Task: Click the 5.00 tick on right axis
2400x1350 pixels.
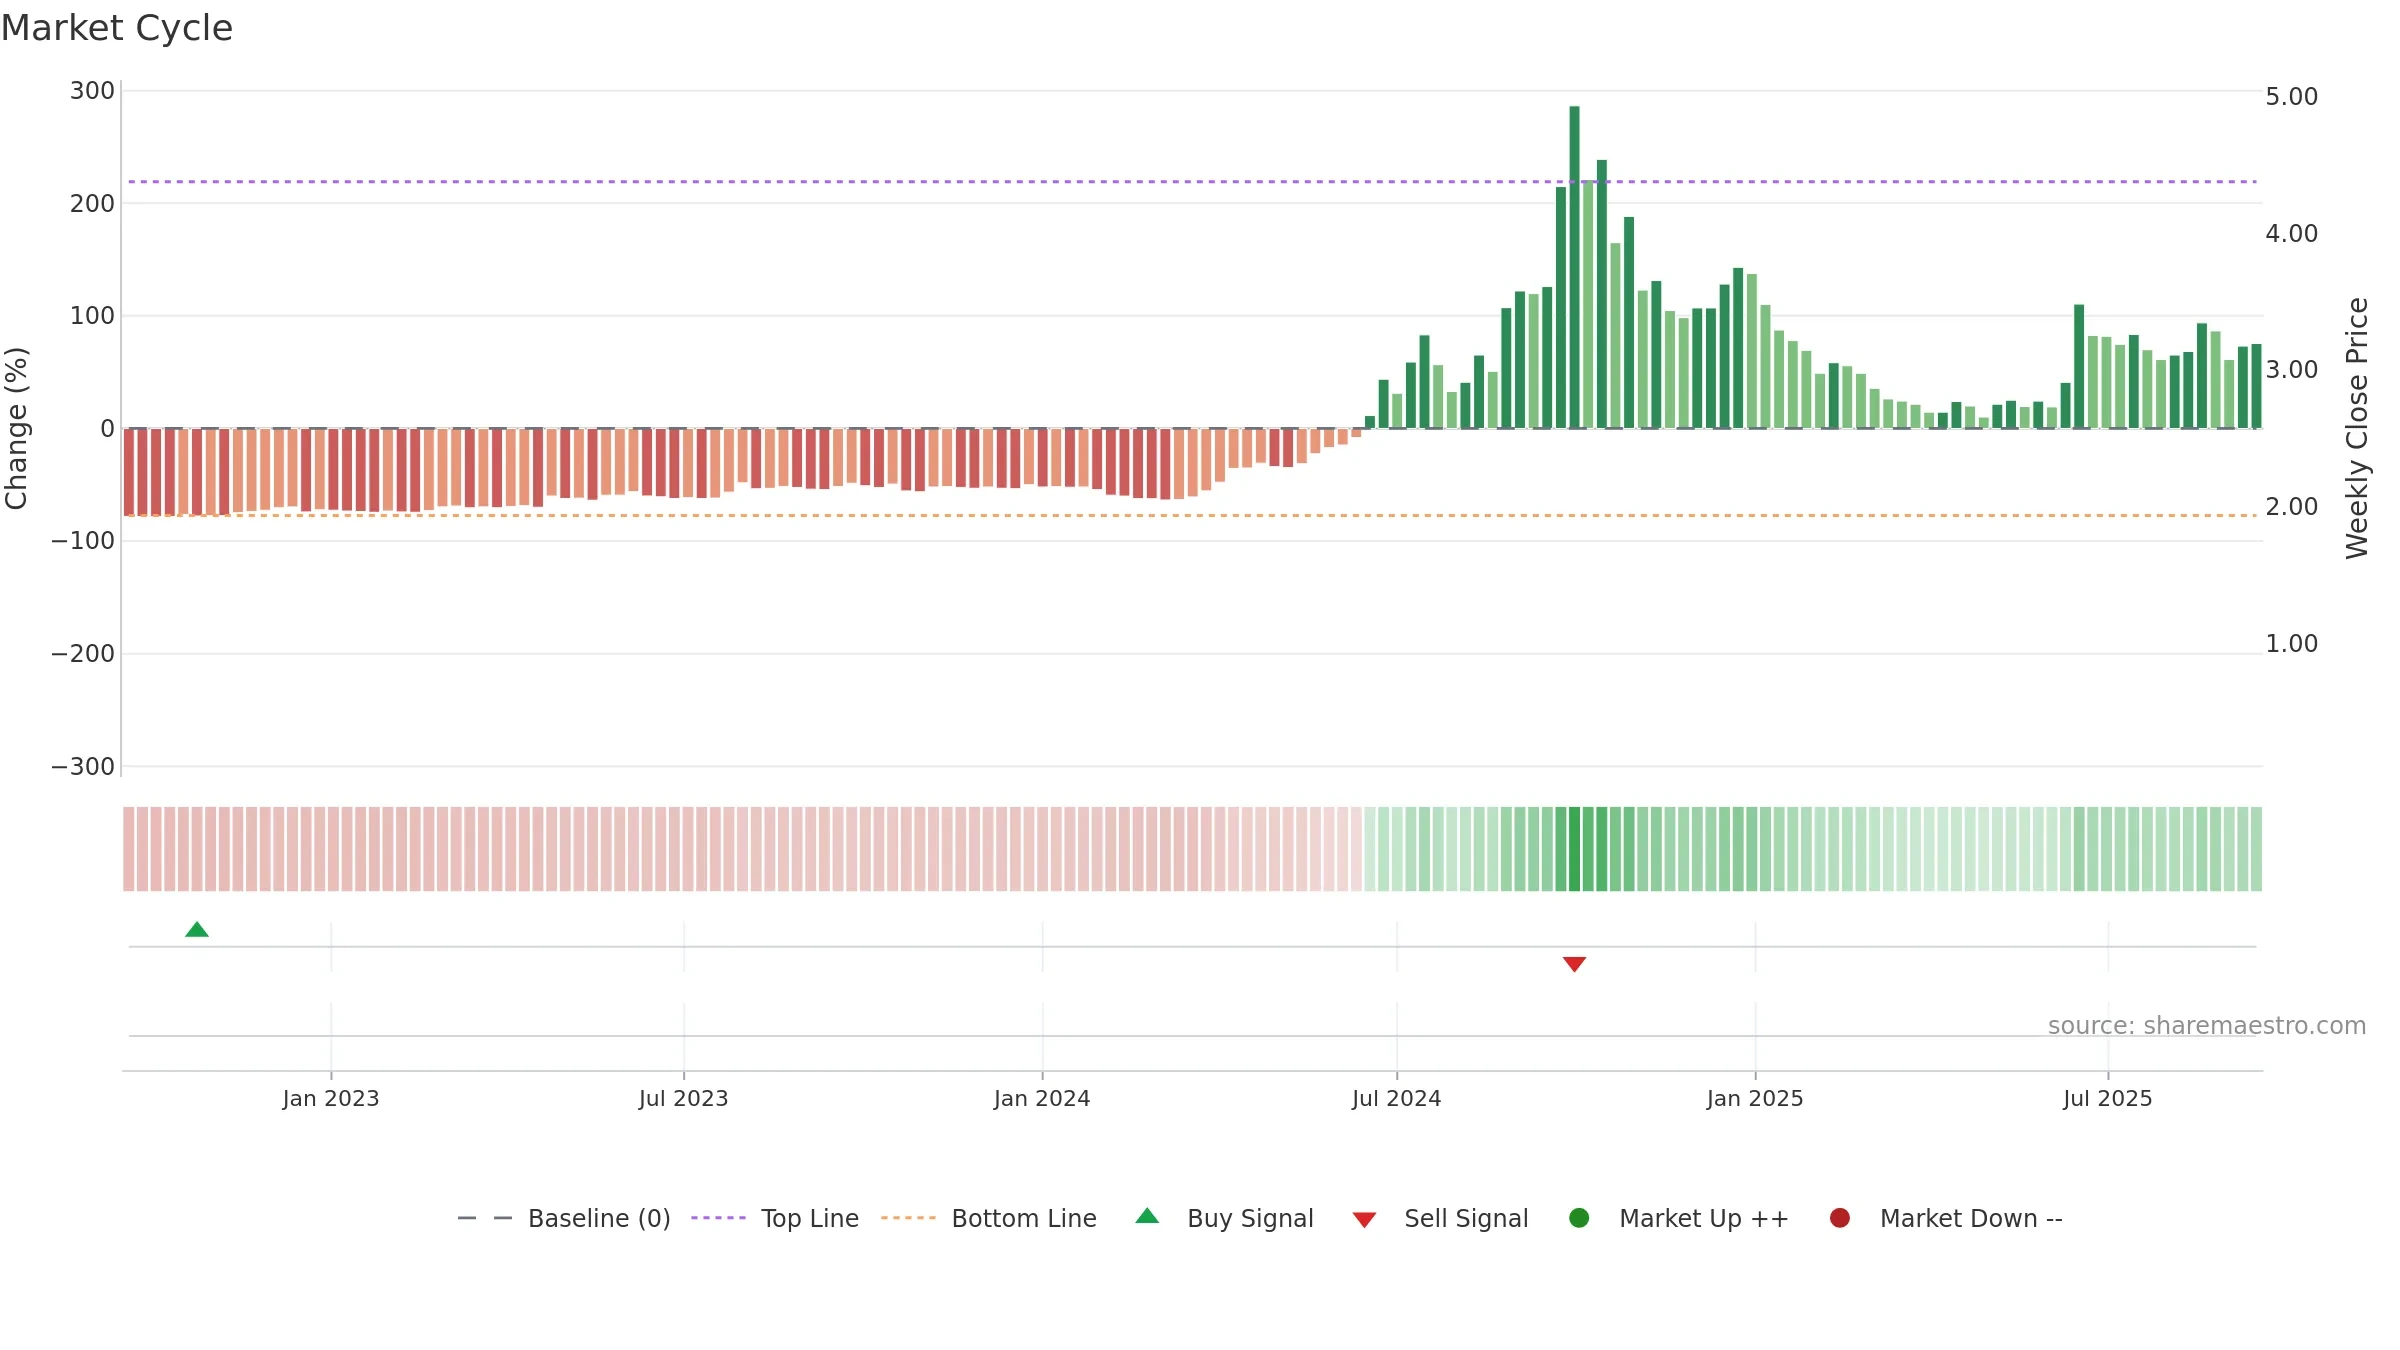Action: [2291, 97]
